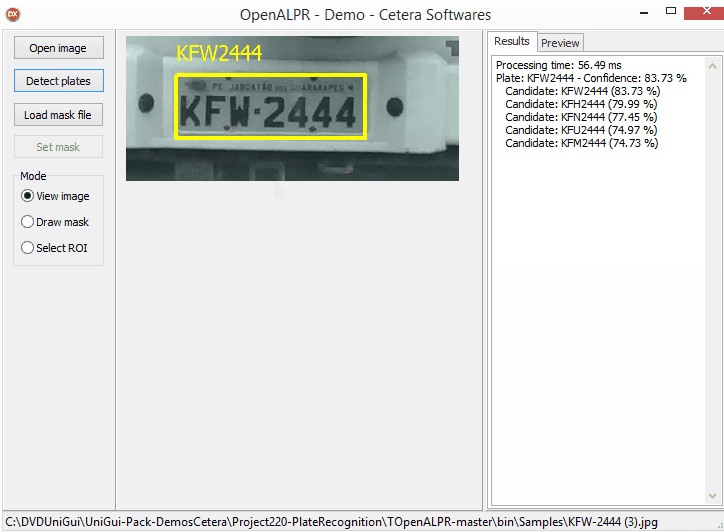This screenshot has width=724, height=532.
Task: Click the Mode group label
Action: [33, 176]
